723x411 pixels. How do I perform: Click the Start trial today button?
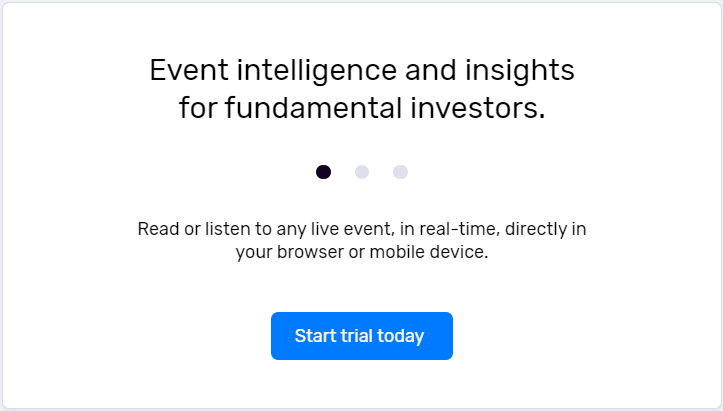(x=362, y=336)
